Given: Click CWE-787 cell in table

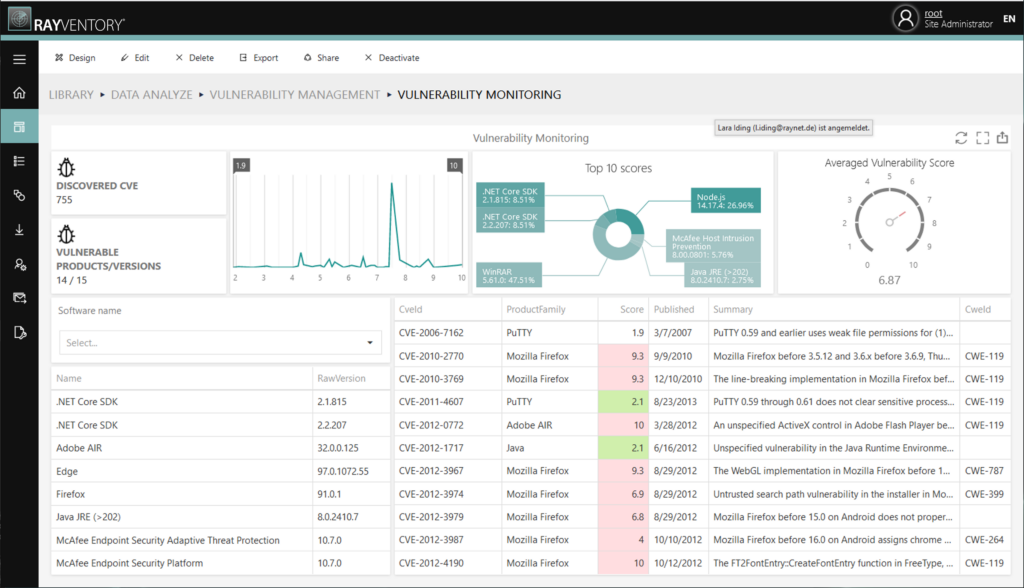Looking at the screenshot, I should click(x=984, y=470).
